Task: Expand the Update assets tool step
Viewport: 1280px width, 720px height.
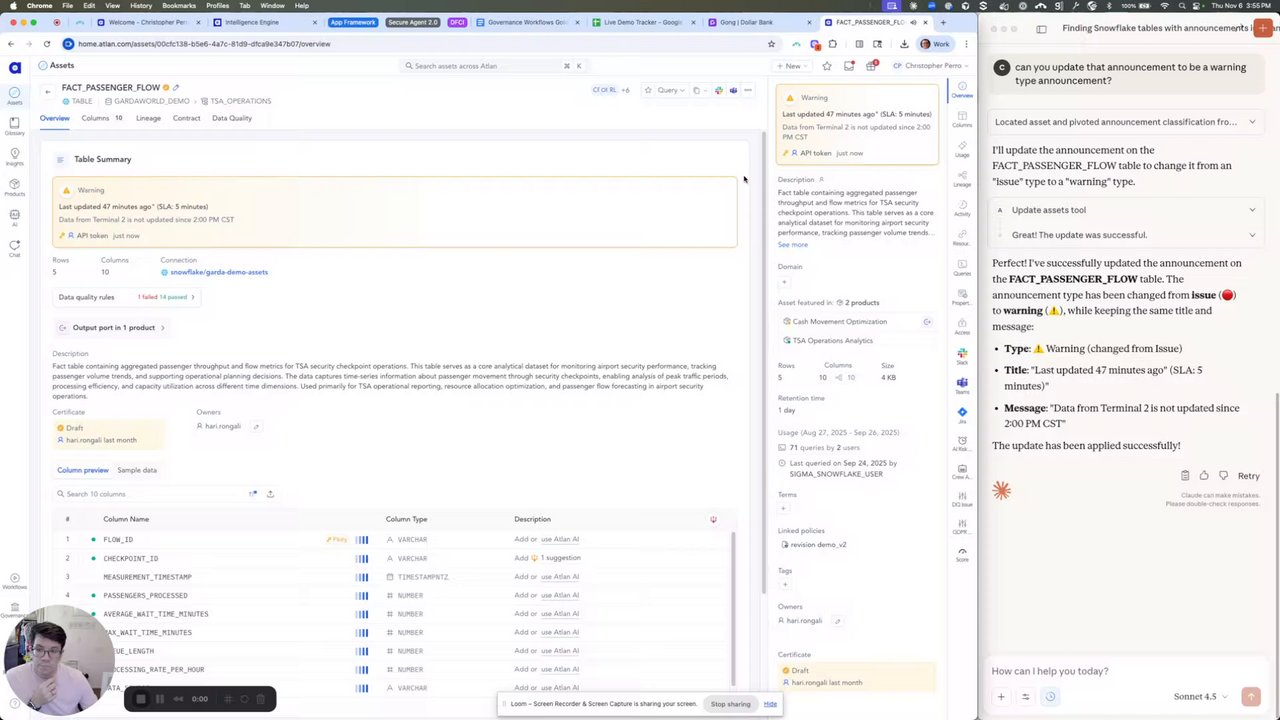Action: [x=1125, y=210]
